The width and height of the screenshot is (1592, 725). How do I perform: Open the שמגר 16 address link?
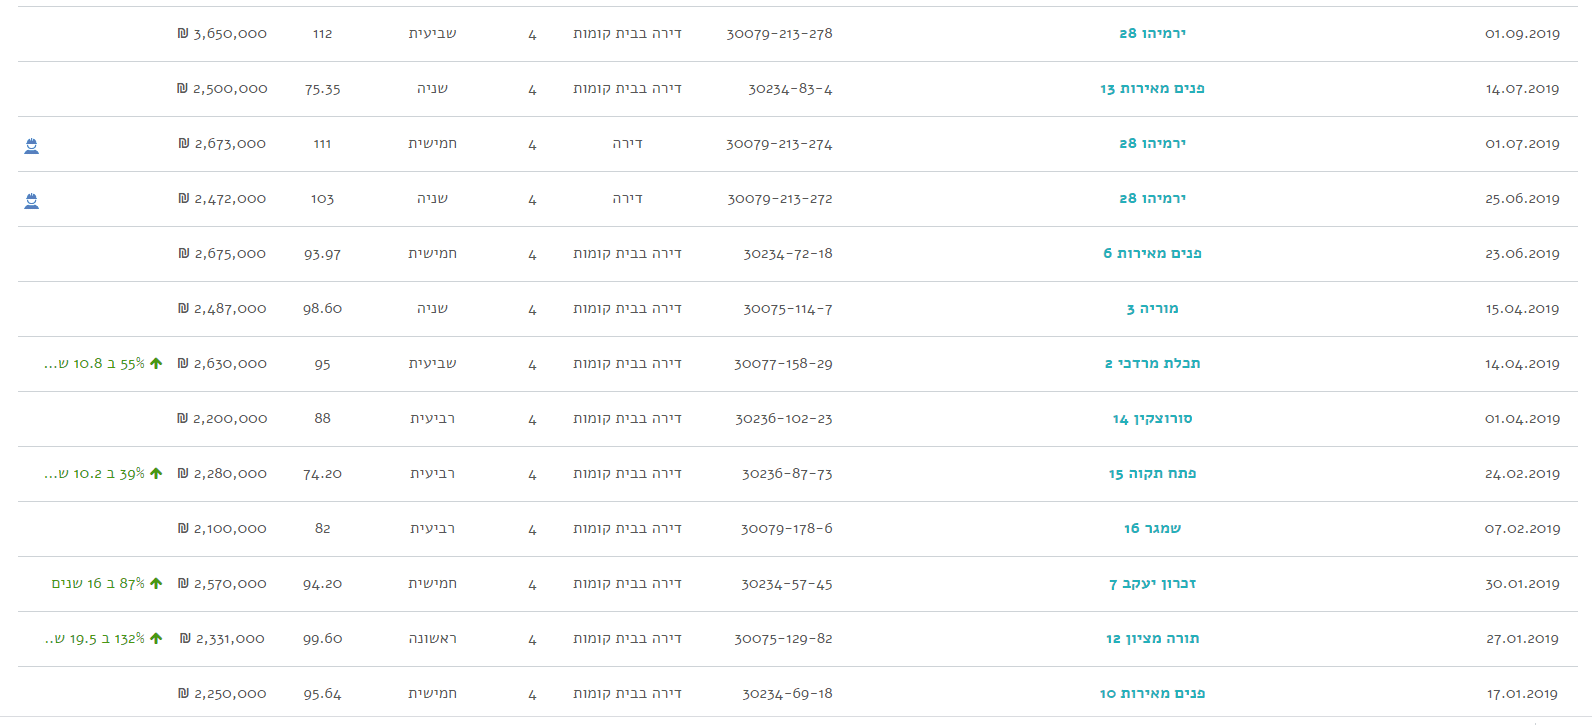click(x=1152, y=529)
